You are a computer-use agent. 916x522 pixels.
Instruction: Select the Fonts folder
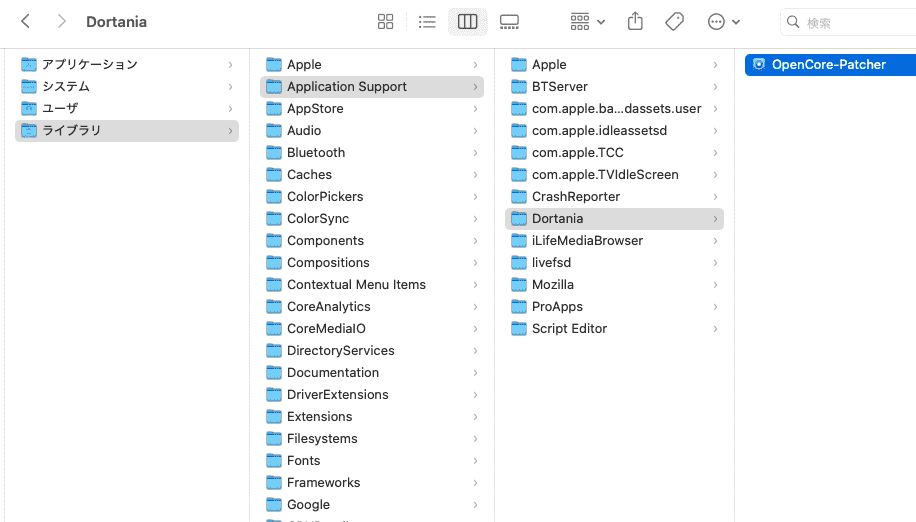[372, 460]
